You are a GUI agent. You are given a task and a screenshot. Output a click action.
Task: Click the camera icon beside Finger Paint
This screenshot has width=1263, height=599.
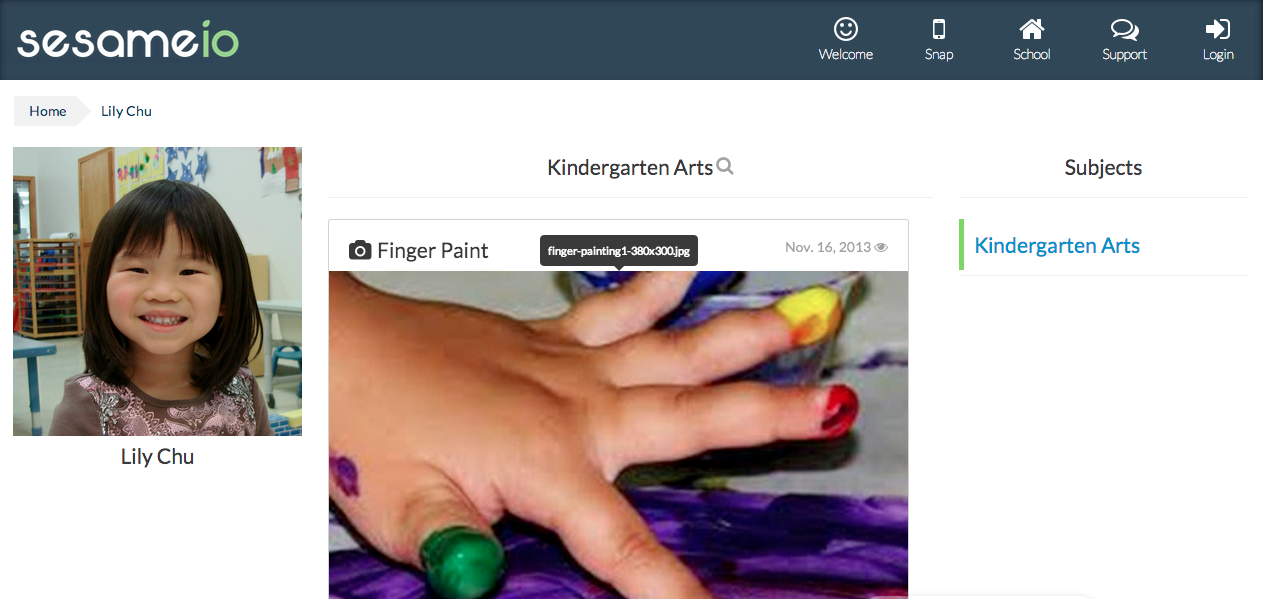click(x=360, y=250)
